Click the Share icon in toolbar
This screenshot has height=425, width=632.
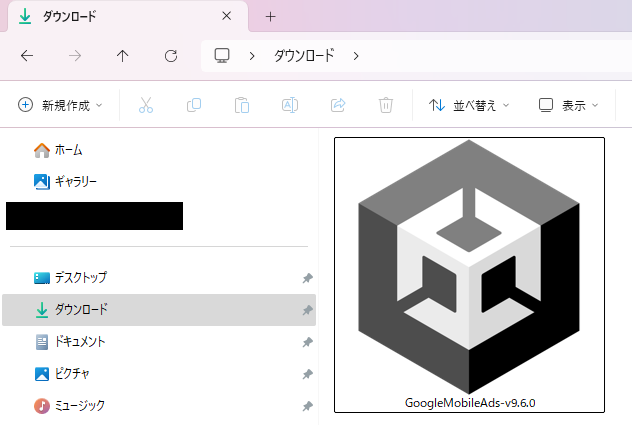point(338,105)
